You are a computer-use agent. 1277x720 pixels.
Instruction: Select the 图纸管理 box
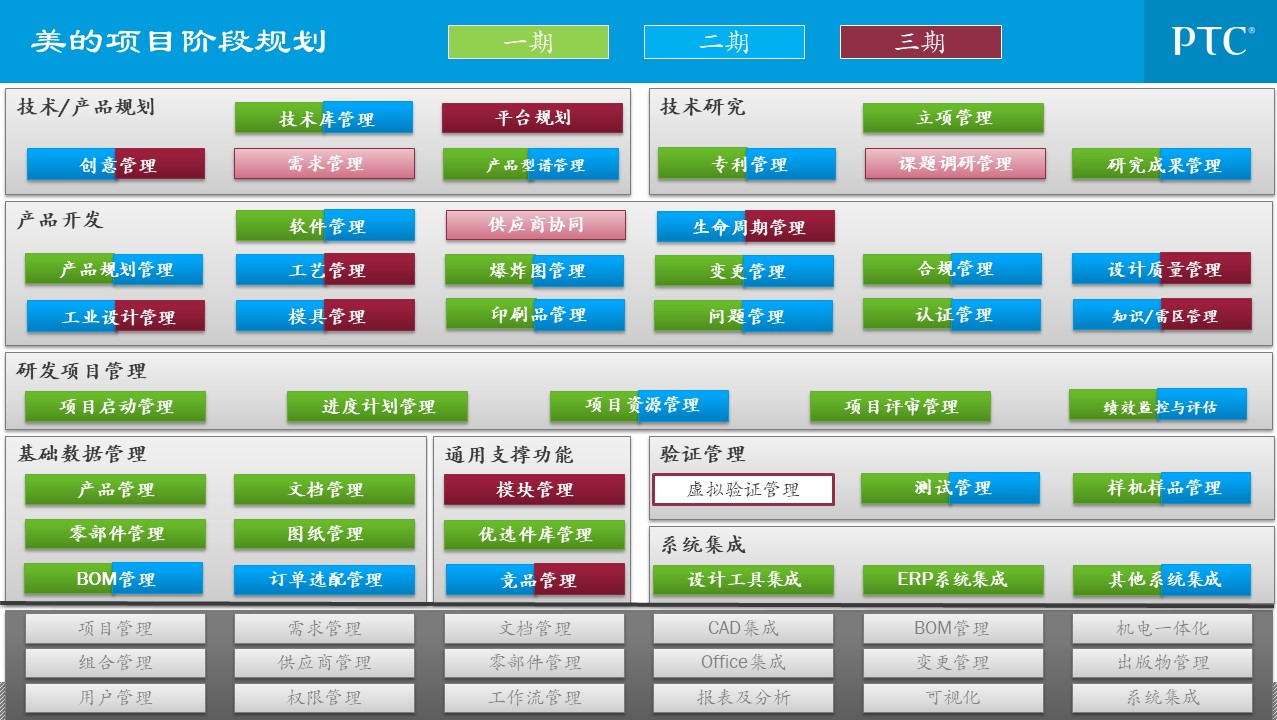tap(324, 534)
